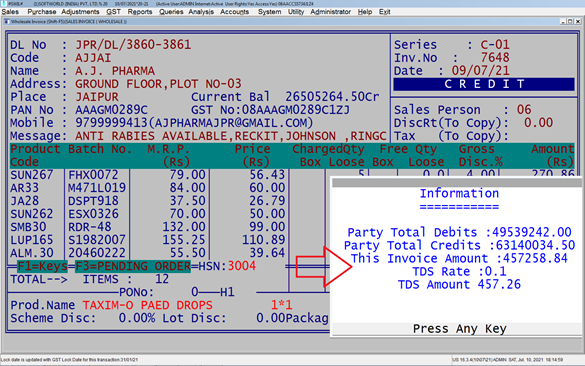The image size is (585, 366).
Task: Click Scheme Disc value 0.00%
Action: coord(137,319)
